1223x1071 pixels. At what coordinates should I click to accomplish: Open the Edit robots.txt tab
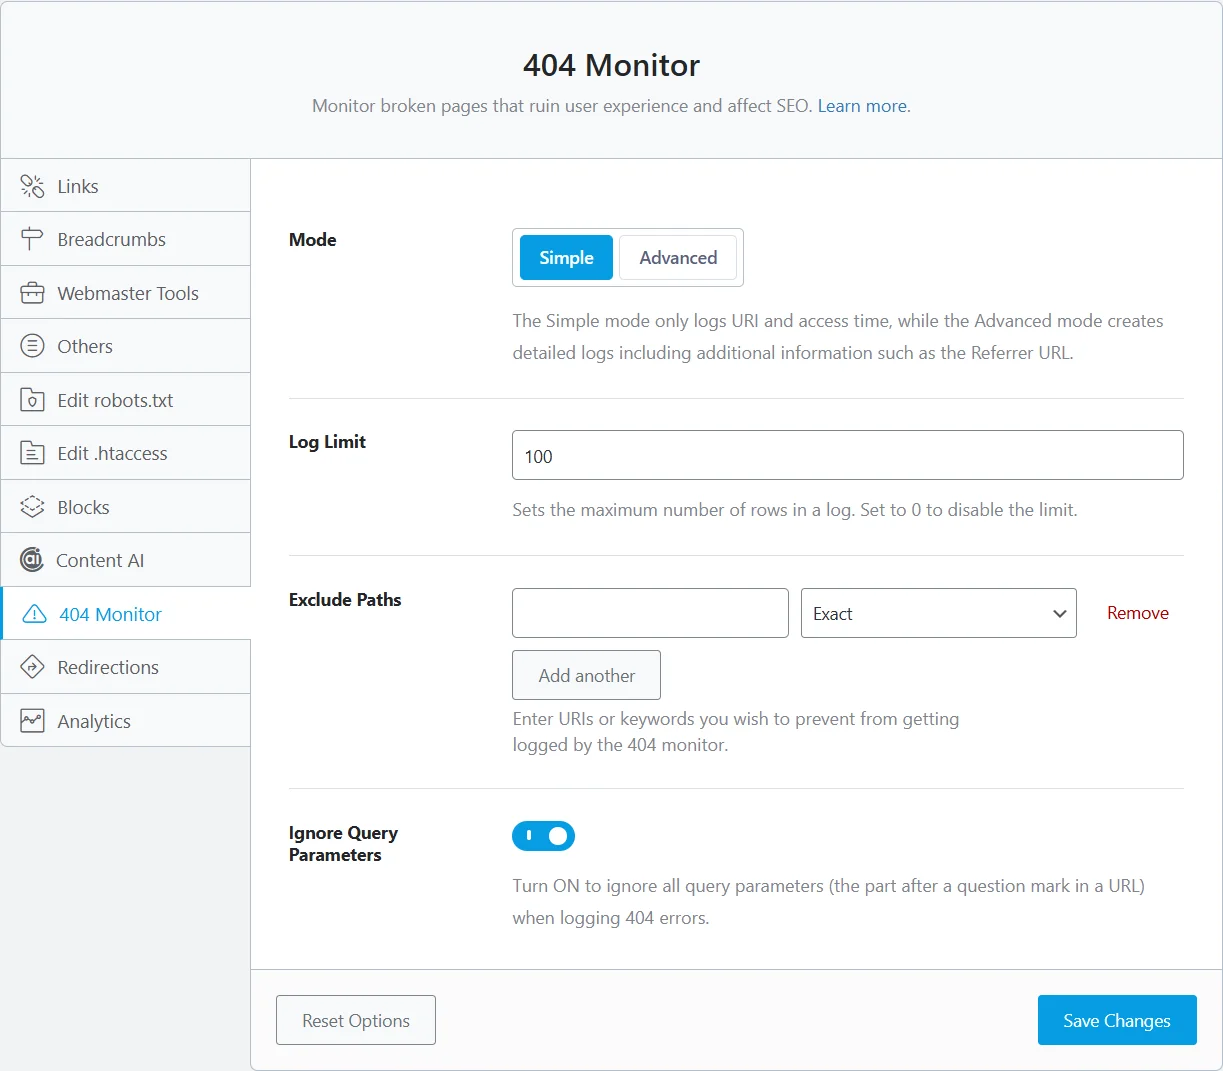click(126, 400)
